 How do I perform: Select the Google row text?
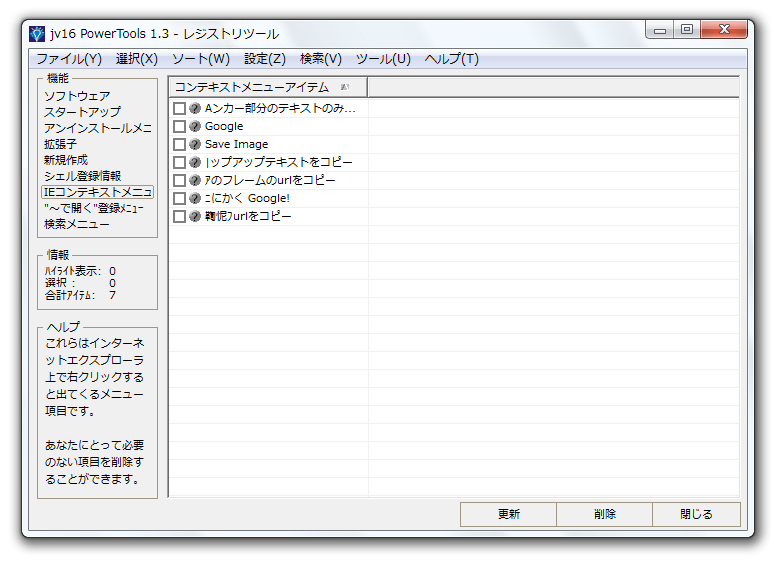click(224, 126)
